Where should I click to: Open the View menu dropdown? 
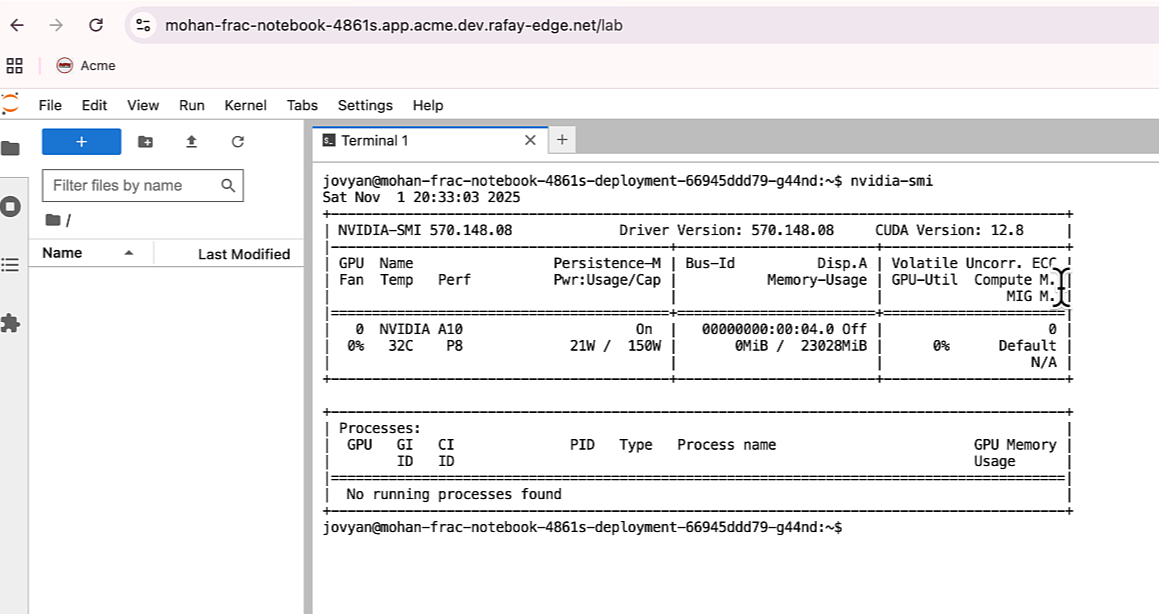[x=143, y=105]
